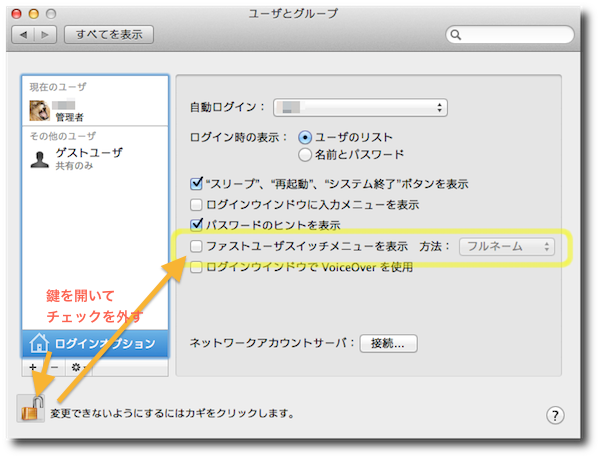Check ログインウインドウに入力メニューを表示 checkbox
This screenshot has height=458, width=600.
[196, 205]
